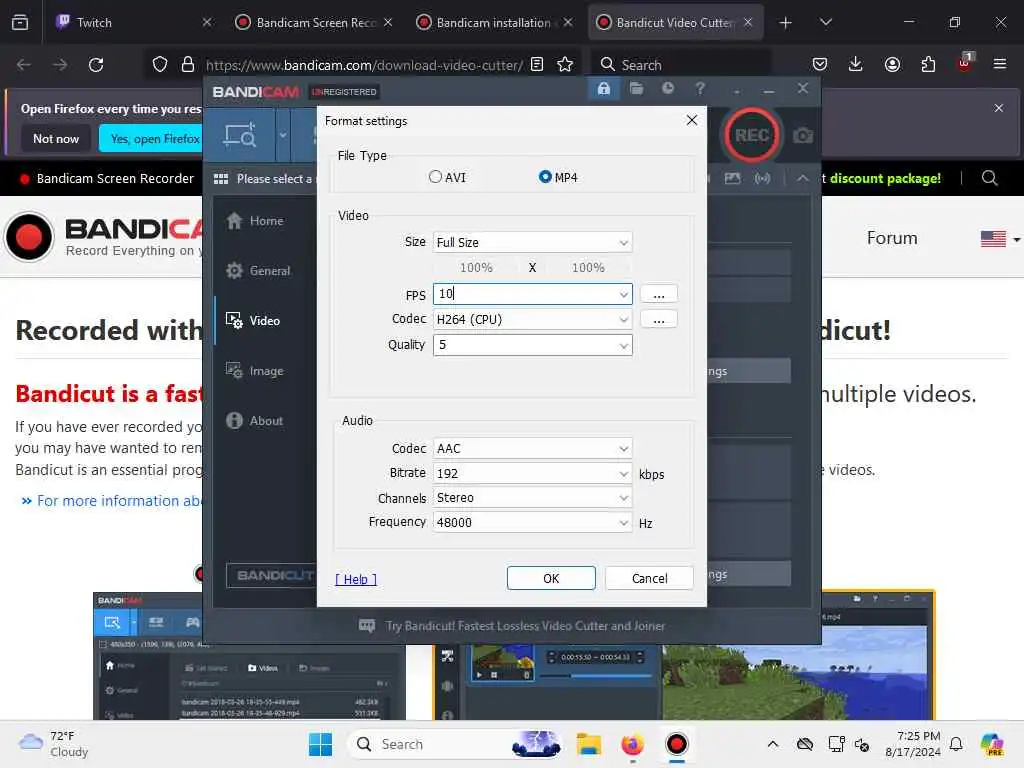Image resolution: width=1024 pixels, height=768 pixels.
Task: Click the Bandicut button in Bandicam
Action: point(272,575)
